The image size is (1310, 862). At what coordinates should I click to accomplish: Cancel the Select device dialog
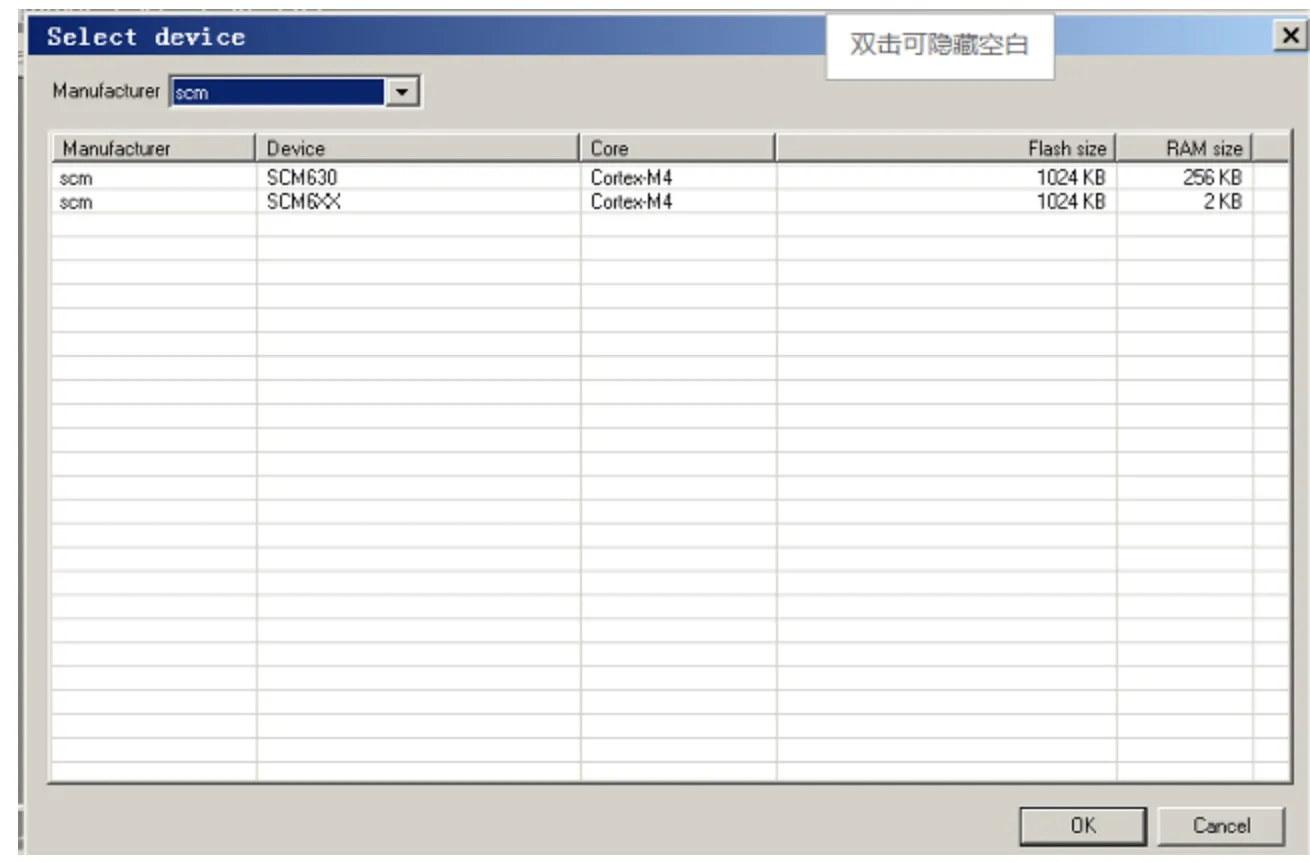coord(1221,826)
